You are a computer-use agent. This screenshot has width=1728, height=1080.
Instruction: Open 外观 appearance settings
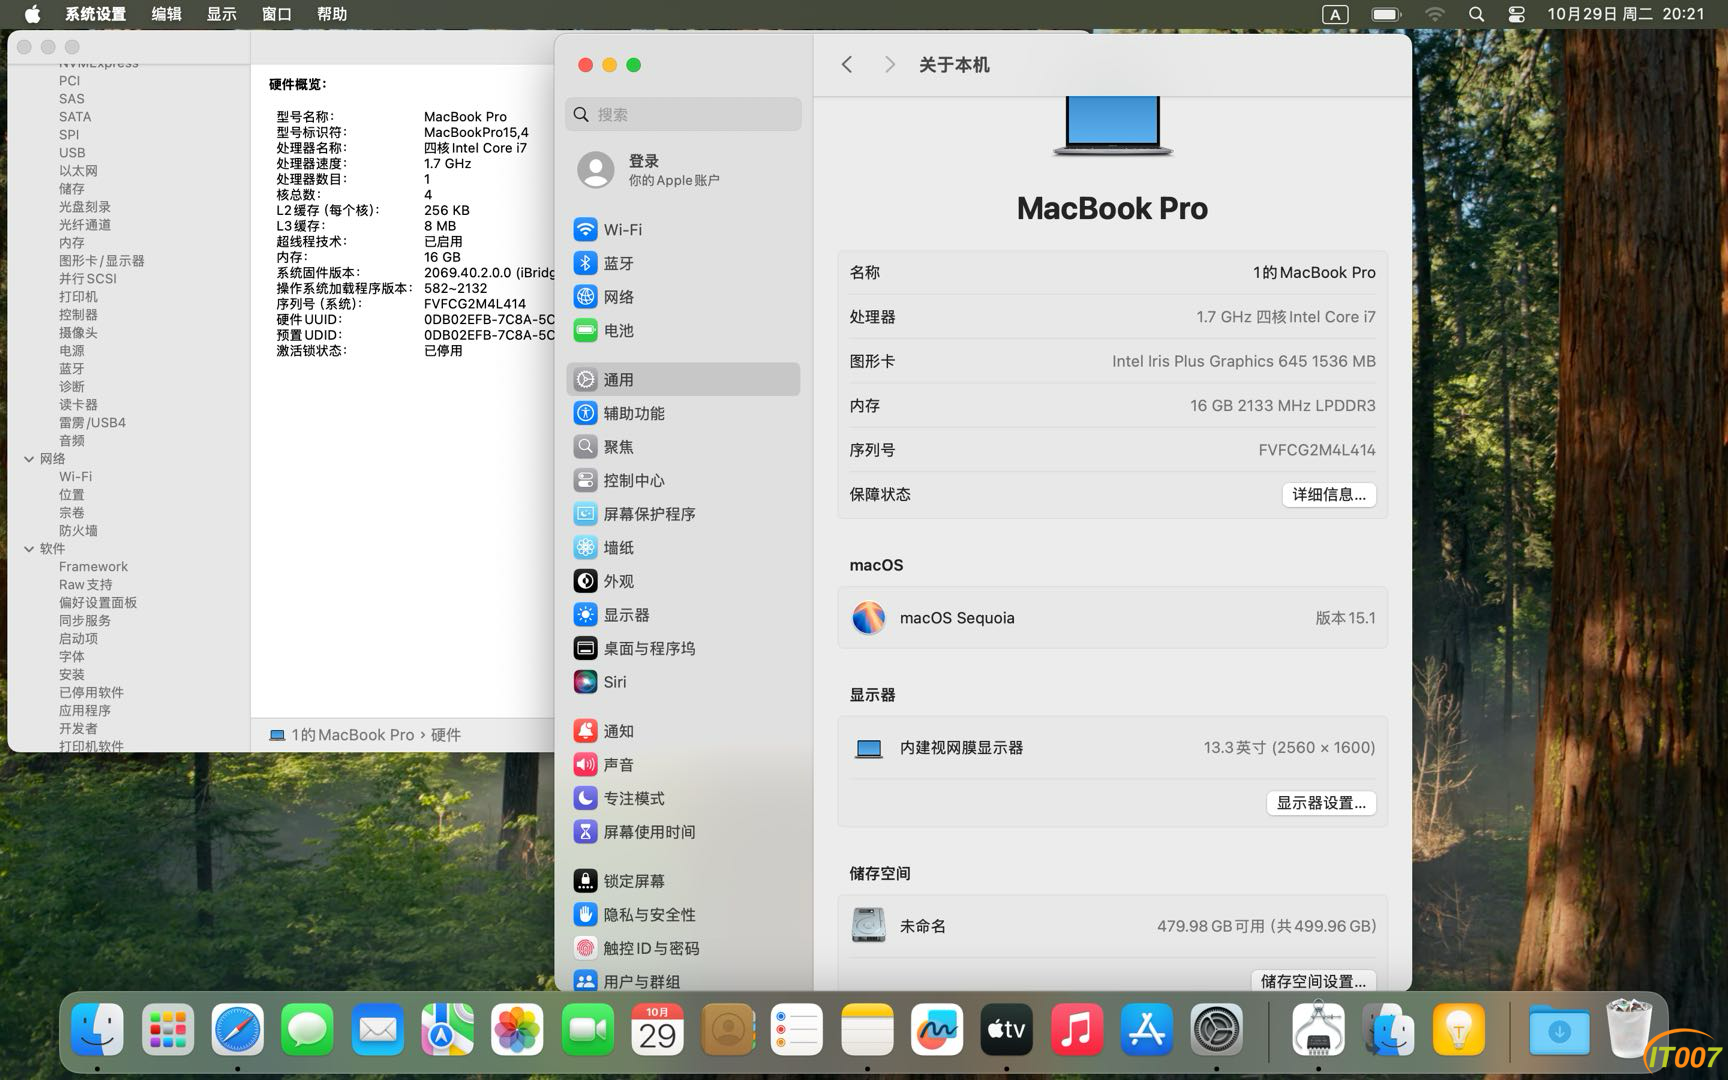pyautogui.click(x=683, y=581)
